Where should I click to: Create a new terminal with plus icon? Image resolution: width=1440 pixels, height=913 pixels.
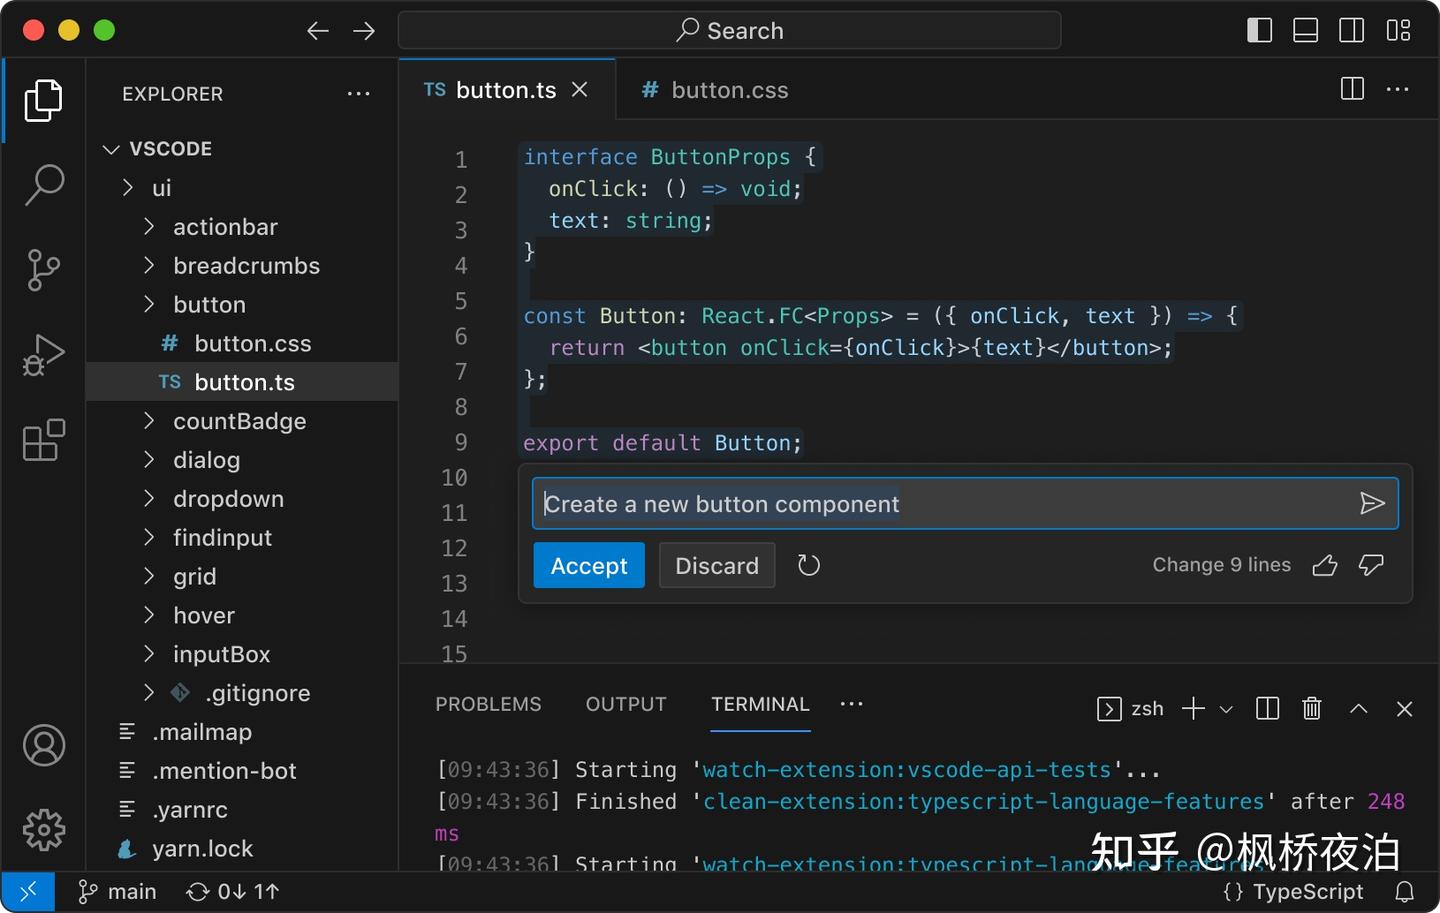[x=1193, y=709]
